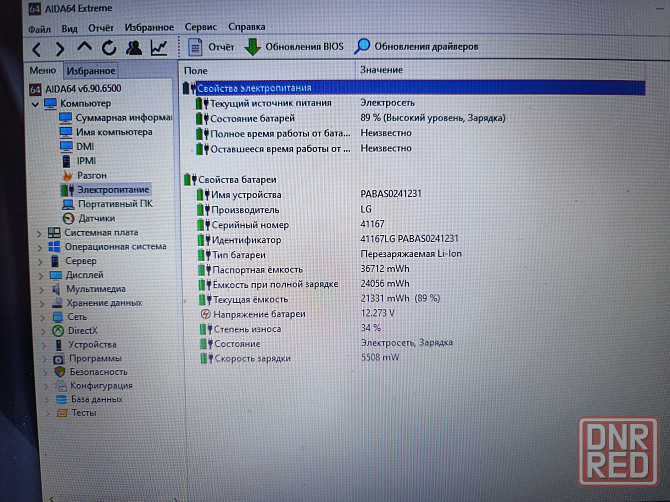Screen dimensions: 670x502
Task: Open the Датчики gauge icon item
Action: click(x=68, y=219)
